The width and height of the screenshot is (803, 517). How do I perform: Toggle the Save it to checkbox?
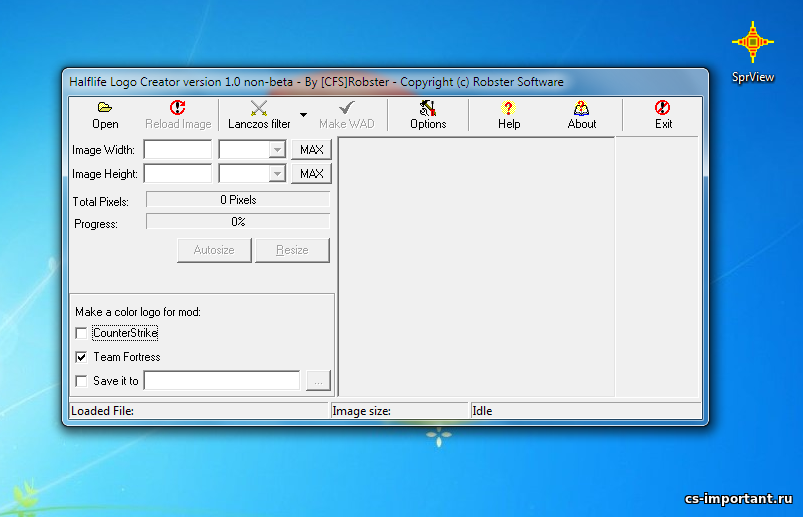pos(81,381)
